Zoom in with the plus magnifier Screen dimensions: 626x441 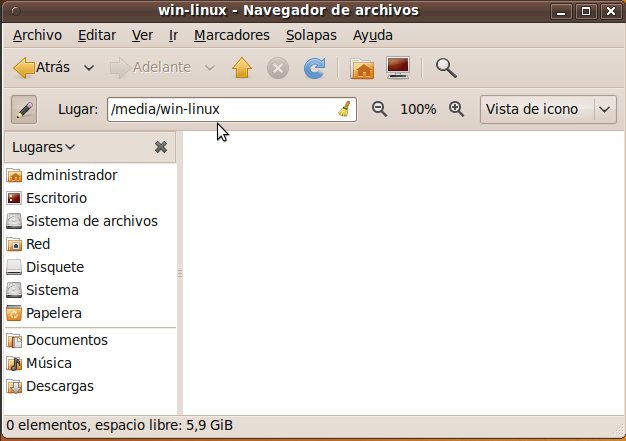coord(456,109)
